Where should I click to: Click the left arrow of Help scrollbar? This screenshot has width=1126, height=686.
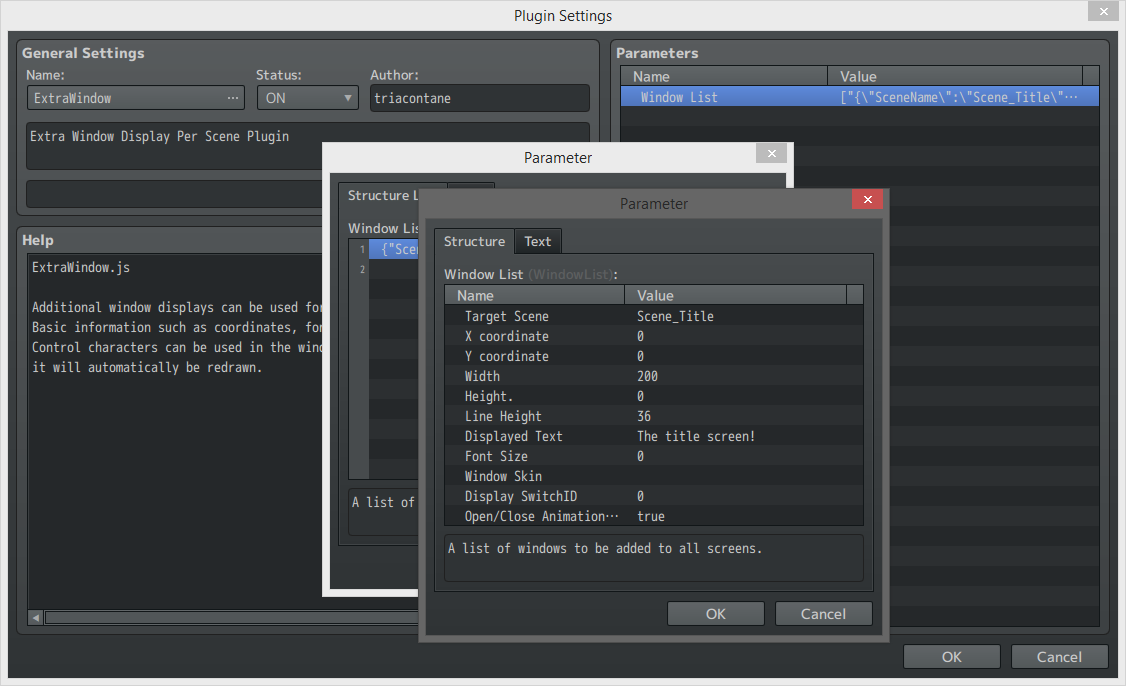pos(35,617)
